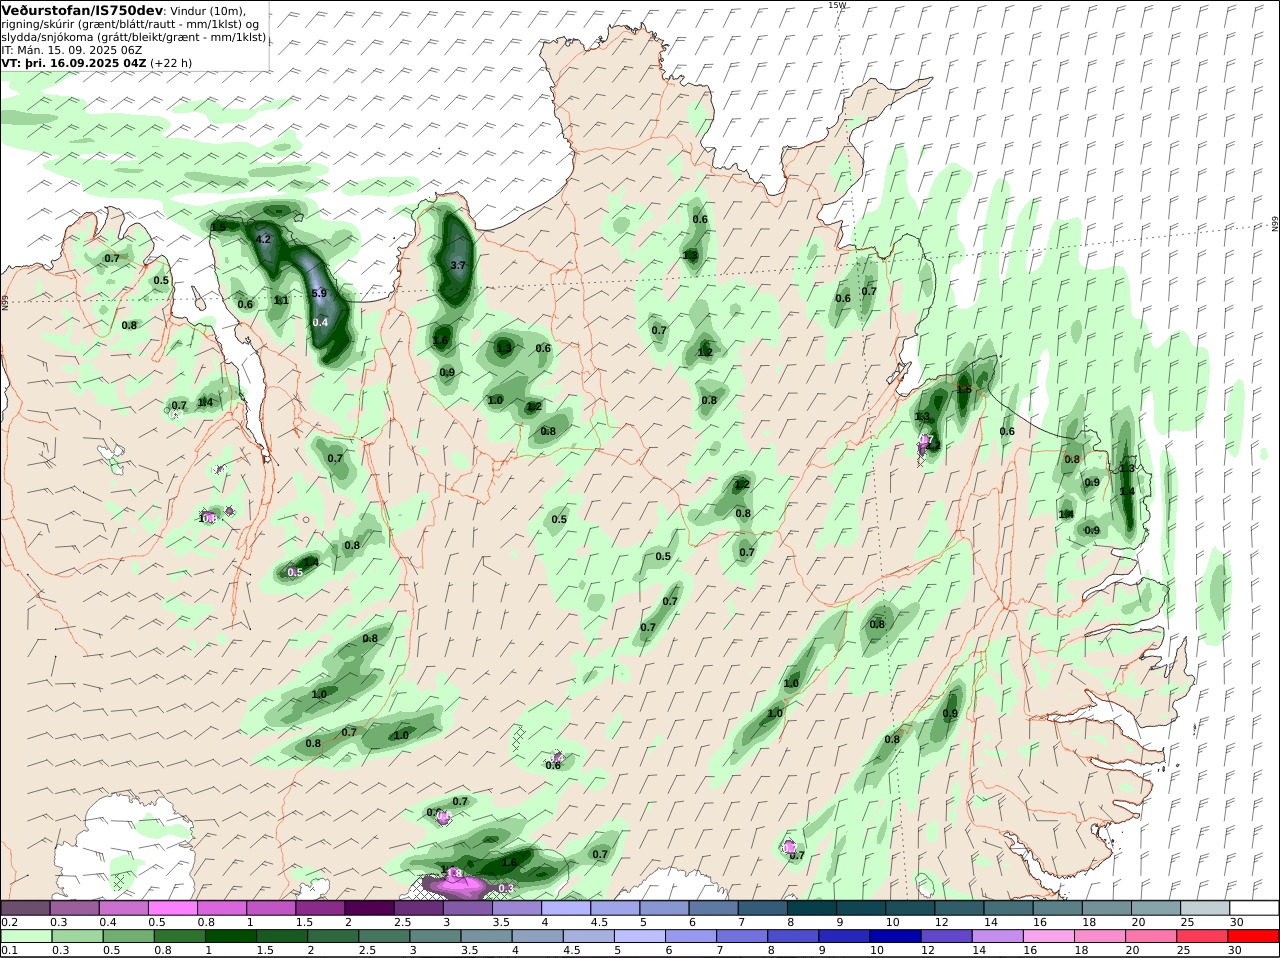Click the light lavender snow swatch labeled 4
Image resolution: width=1280 pixels, height=958 pixels.
pos(564,908)
